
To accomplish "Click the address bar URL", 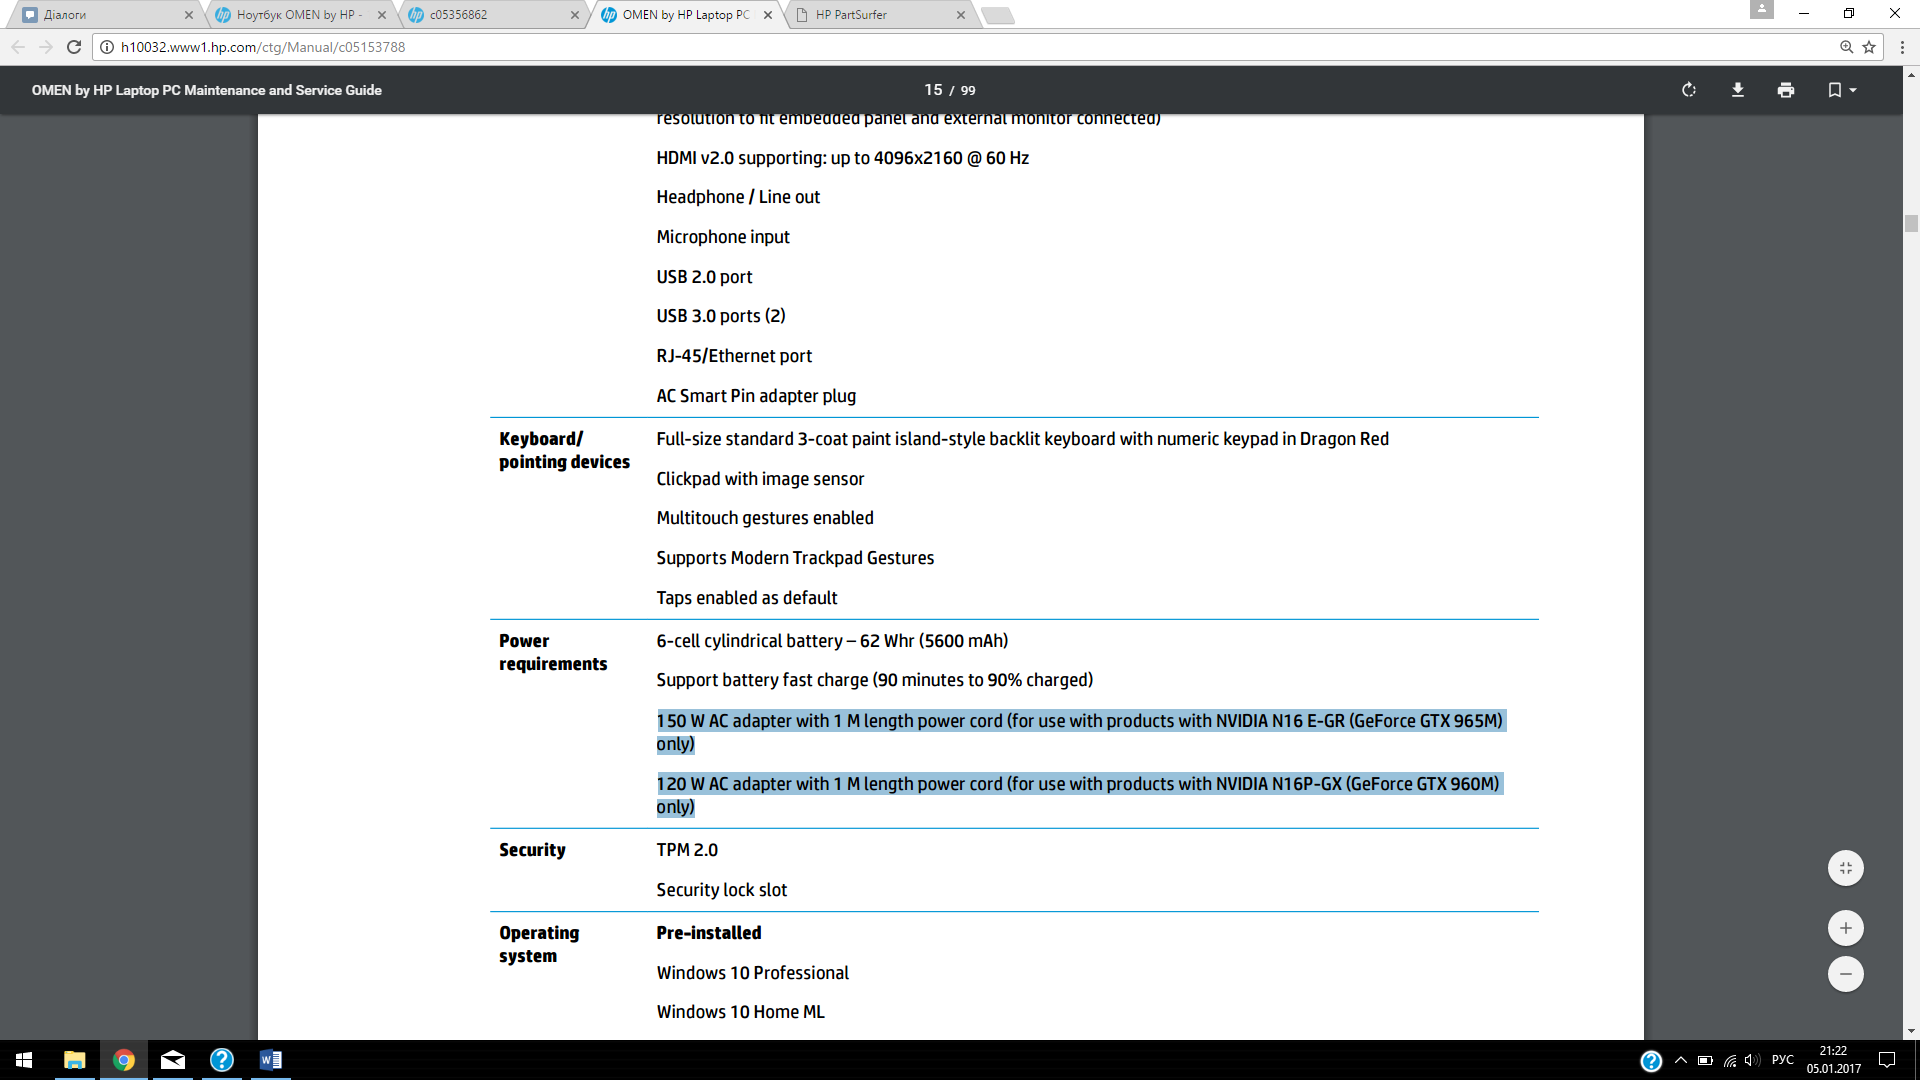I will click(263, 47).
